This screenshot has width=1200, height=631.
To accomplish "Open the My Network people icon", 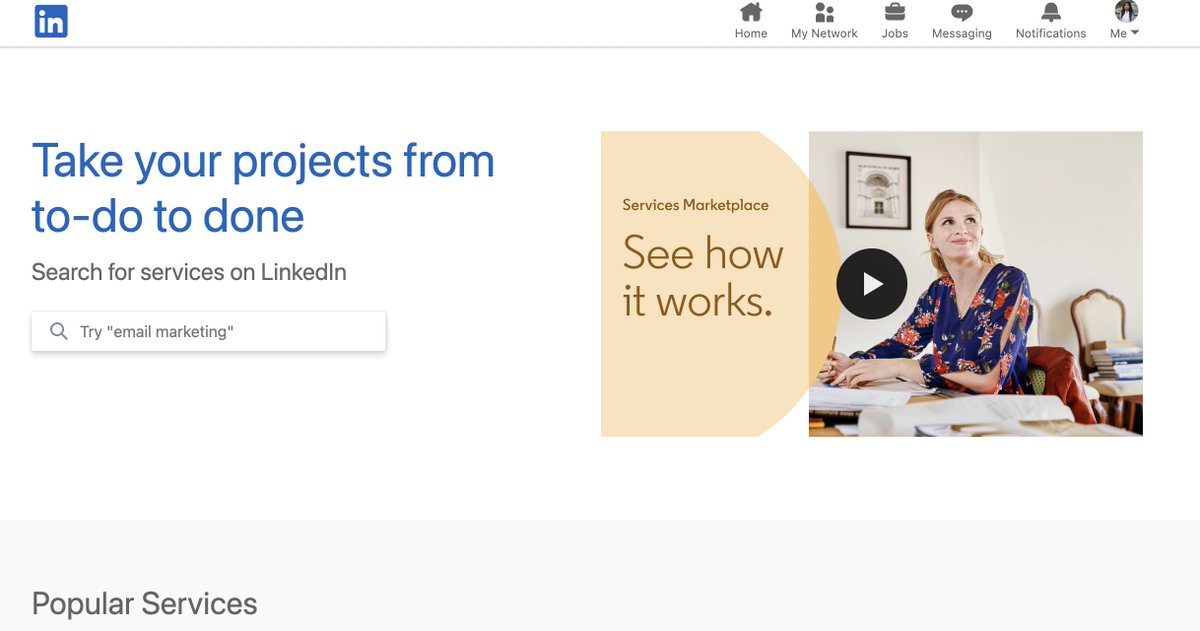I will click(x=824, y=12).
